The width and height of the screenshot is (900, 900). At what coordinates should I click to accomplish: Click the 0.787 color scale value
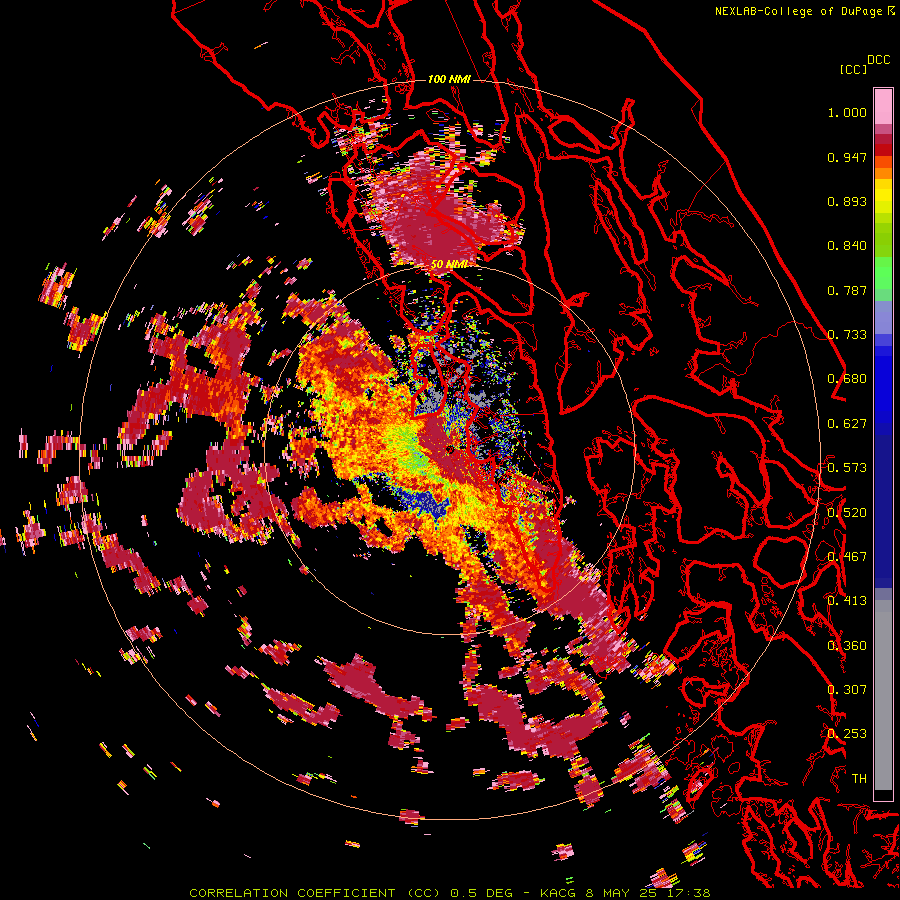pos(847,290)
